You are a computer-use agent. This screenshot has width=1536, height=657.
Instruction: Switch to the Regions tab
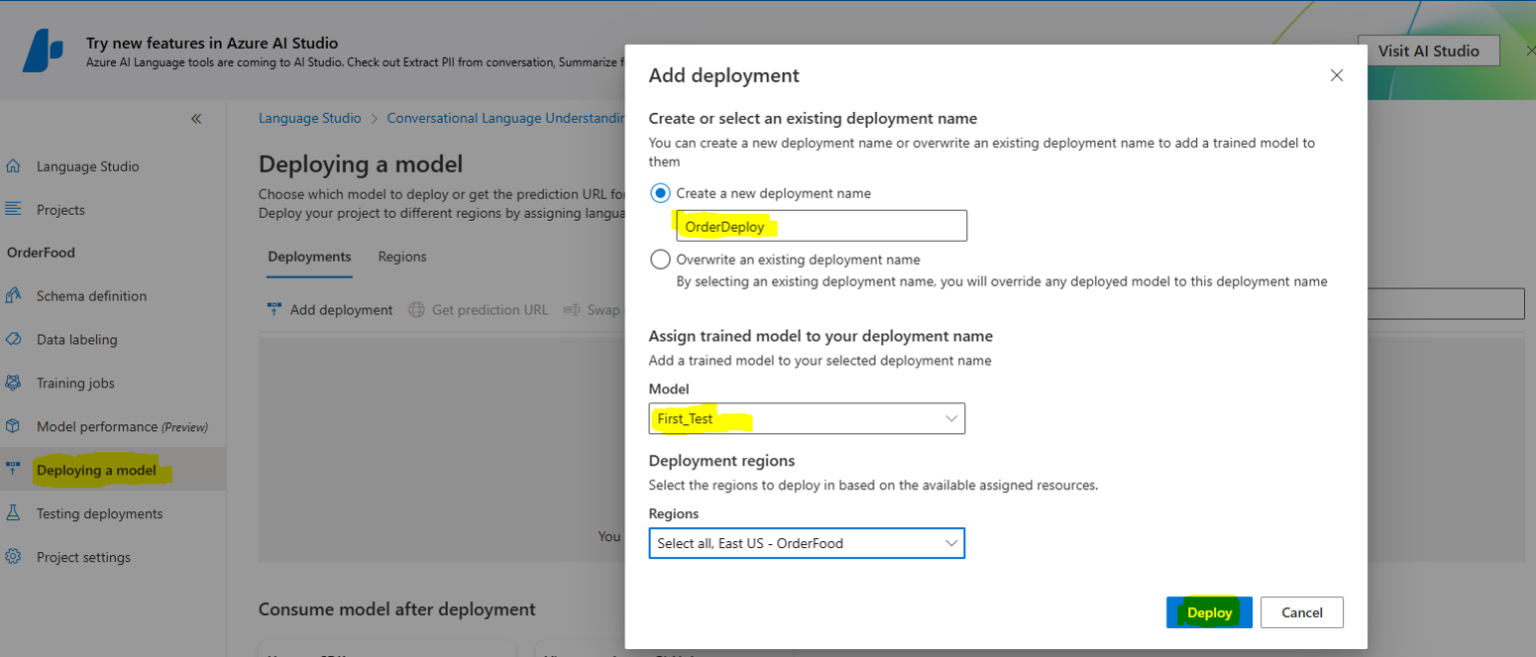click(402, 256)
